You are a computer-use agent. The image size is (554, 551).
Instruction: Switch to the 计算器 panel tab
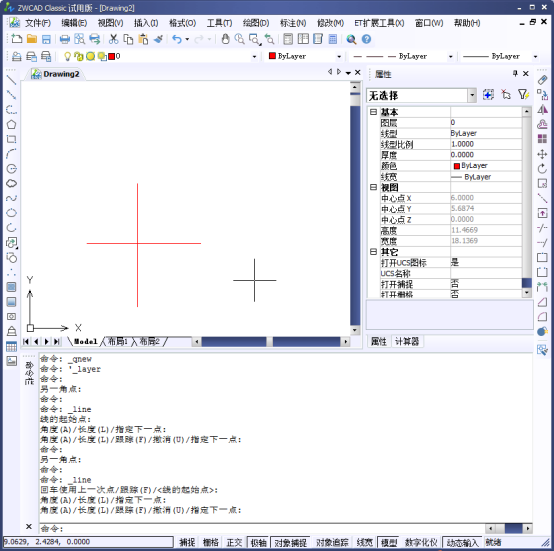point(407,342)
